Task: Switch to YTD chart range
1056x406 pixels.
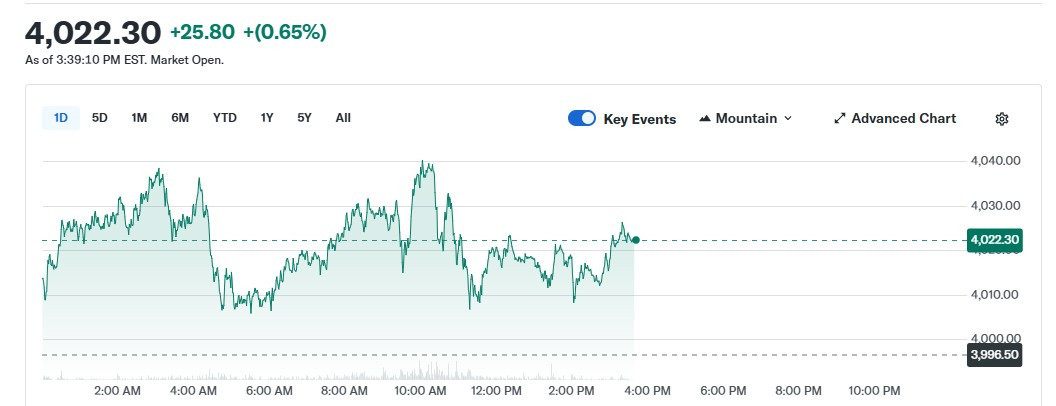Action: [x=225, y=118]
